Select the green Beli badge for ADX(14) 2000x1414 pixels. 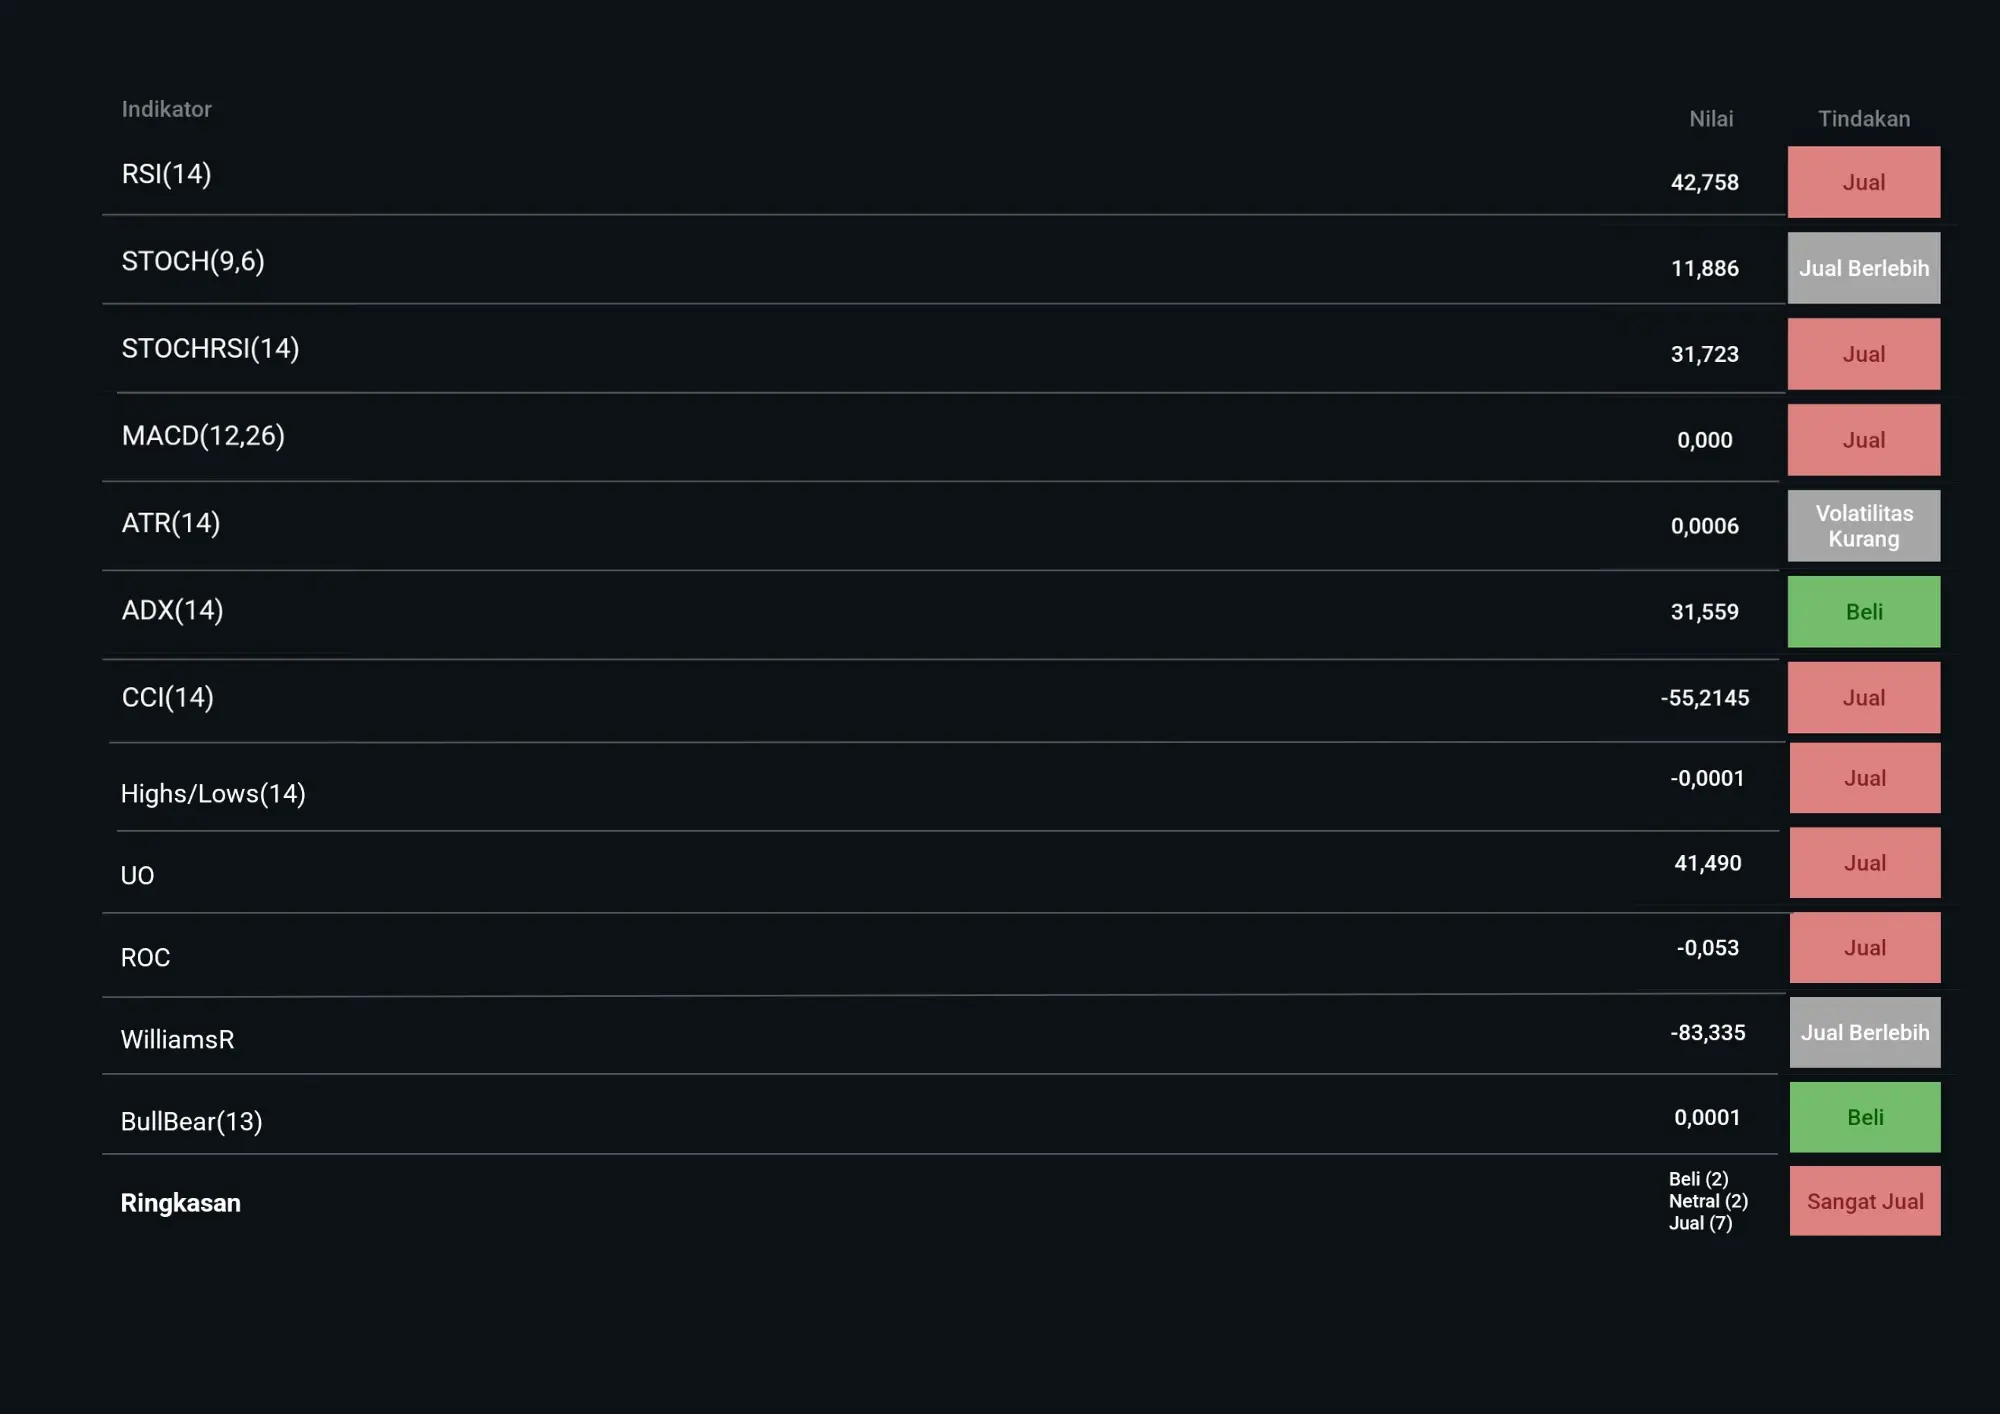point(1864,612)
